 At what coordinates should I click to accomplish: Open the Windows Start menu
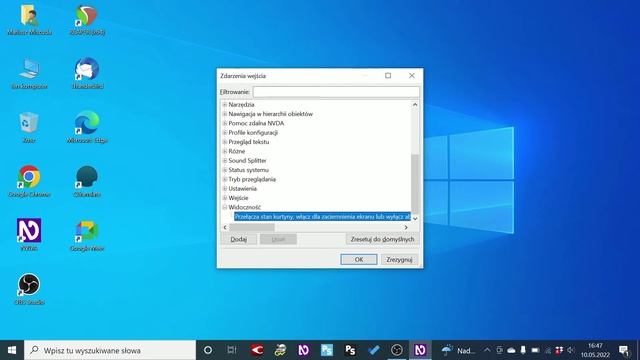12,350
